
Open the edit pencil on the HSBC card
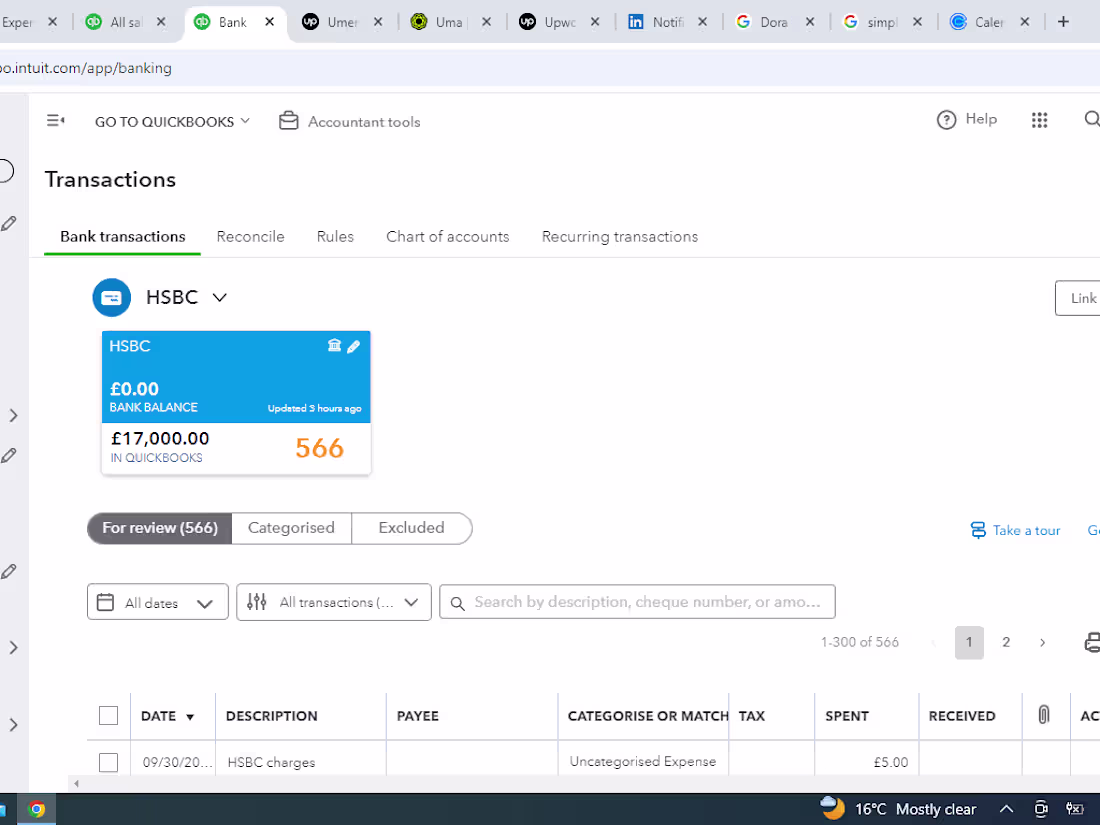click(x=353, y=346)
